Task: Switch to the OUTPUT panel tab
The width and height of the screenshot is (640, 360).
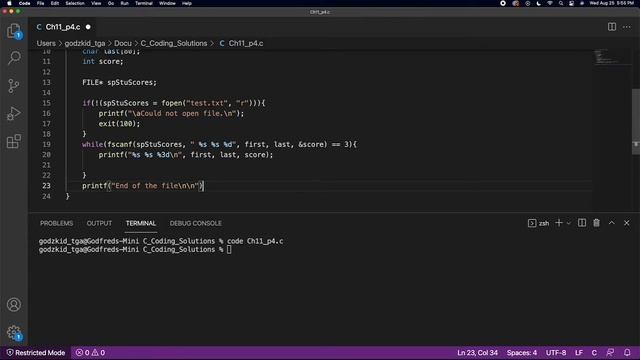Action: point(99,223)
